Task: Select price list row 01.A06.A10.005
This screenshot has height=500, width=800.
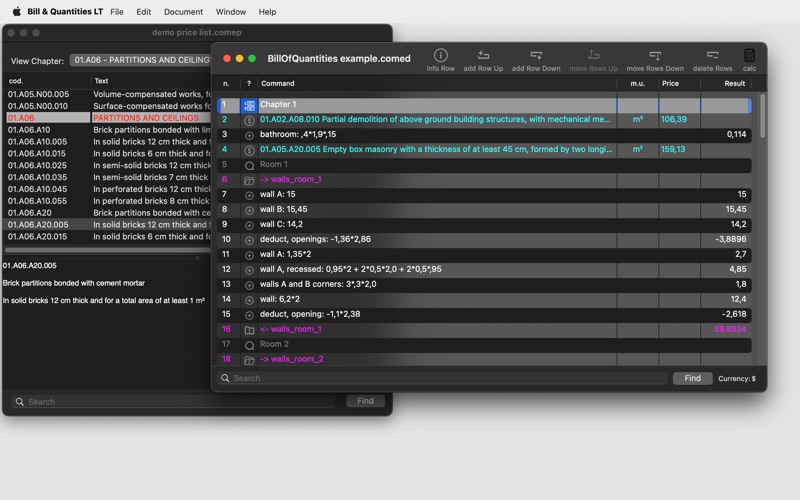Action: coord(107,142)
